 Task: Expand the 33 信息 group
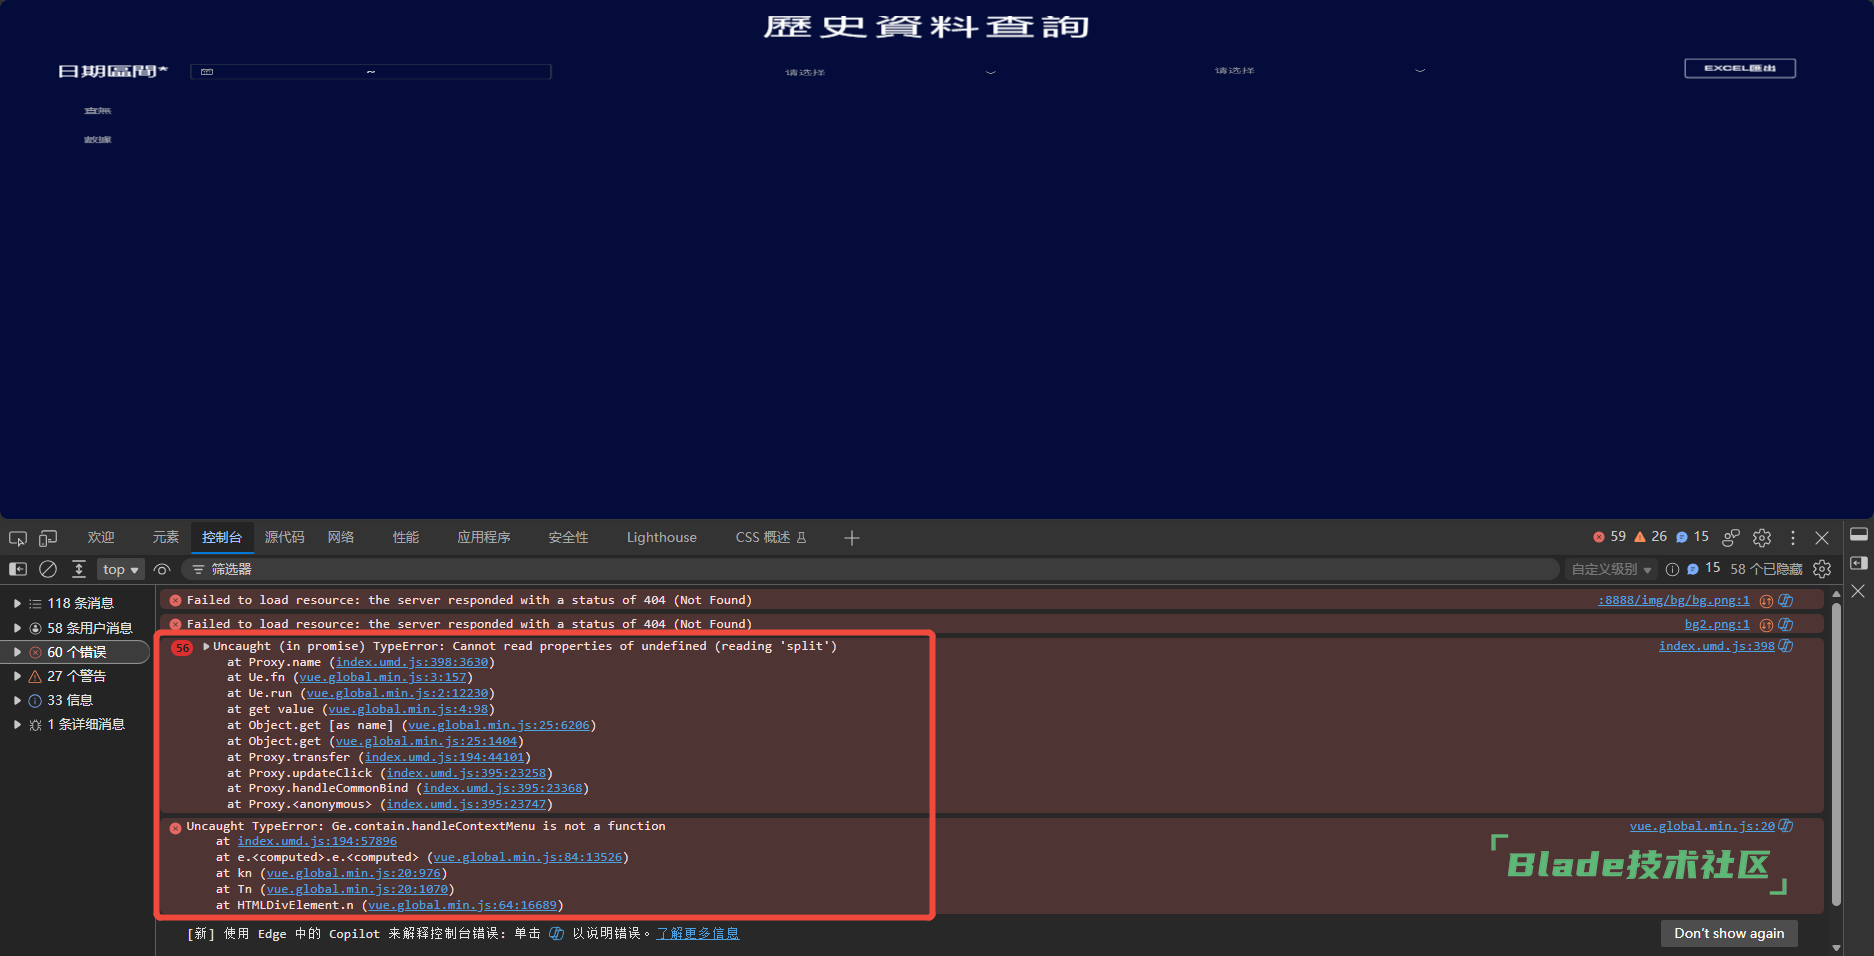[x=18, y=700]
